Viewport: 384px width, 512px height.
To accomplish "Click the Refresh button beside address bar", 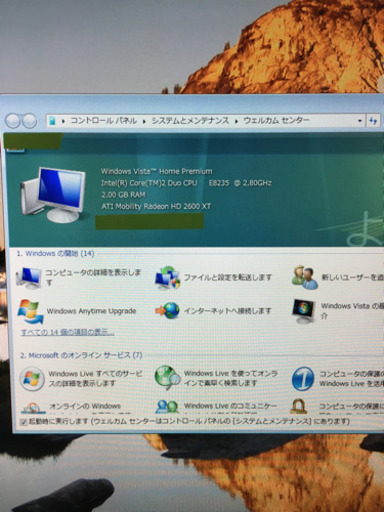I will [x=373, y=121].
